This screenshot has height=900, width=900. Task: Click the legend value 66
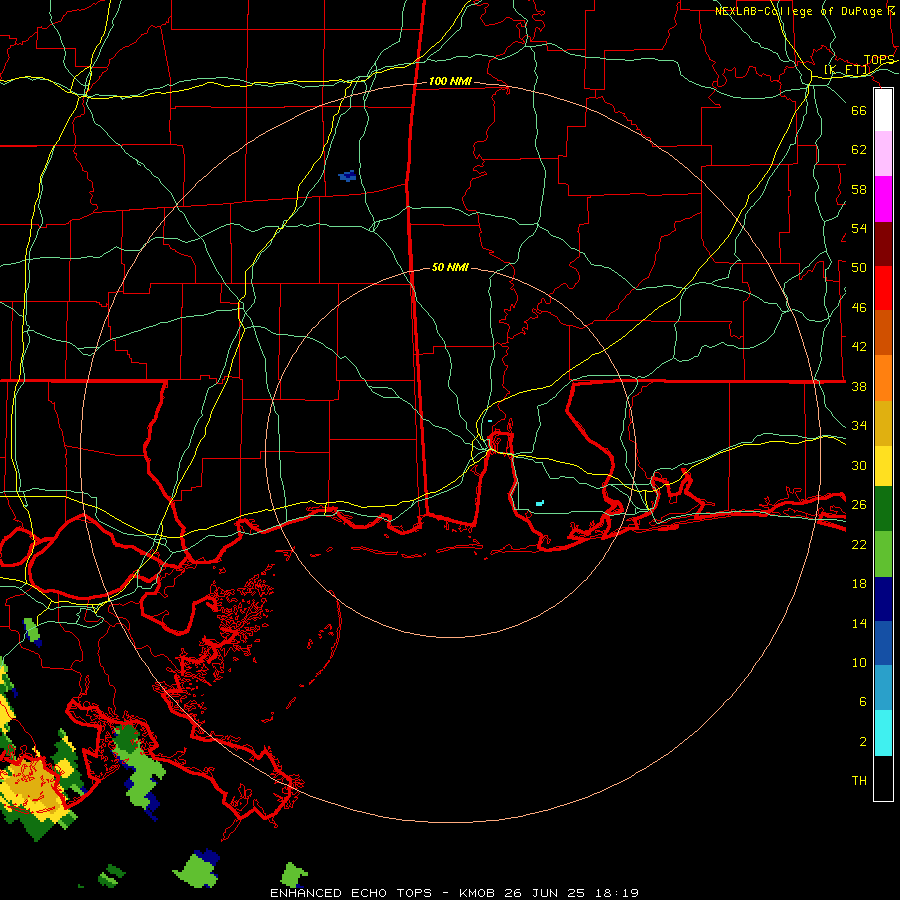pos(859,110)
